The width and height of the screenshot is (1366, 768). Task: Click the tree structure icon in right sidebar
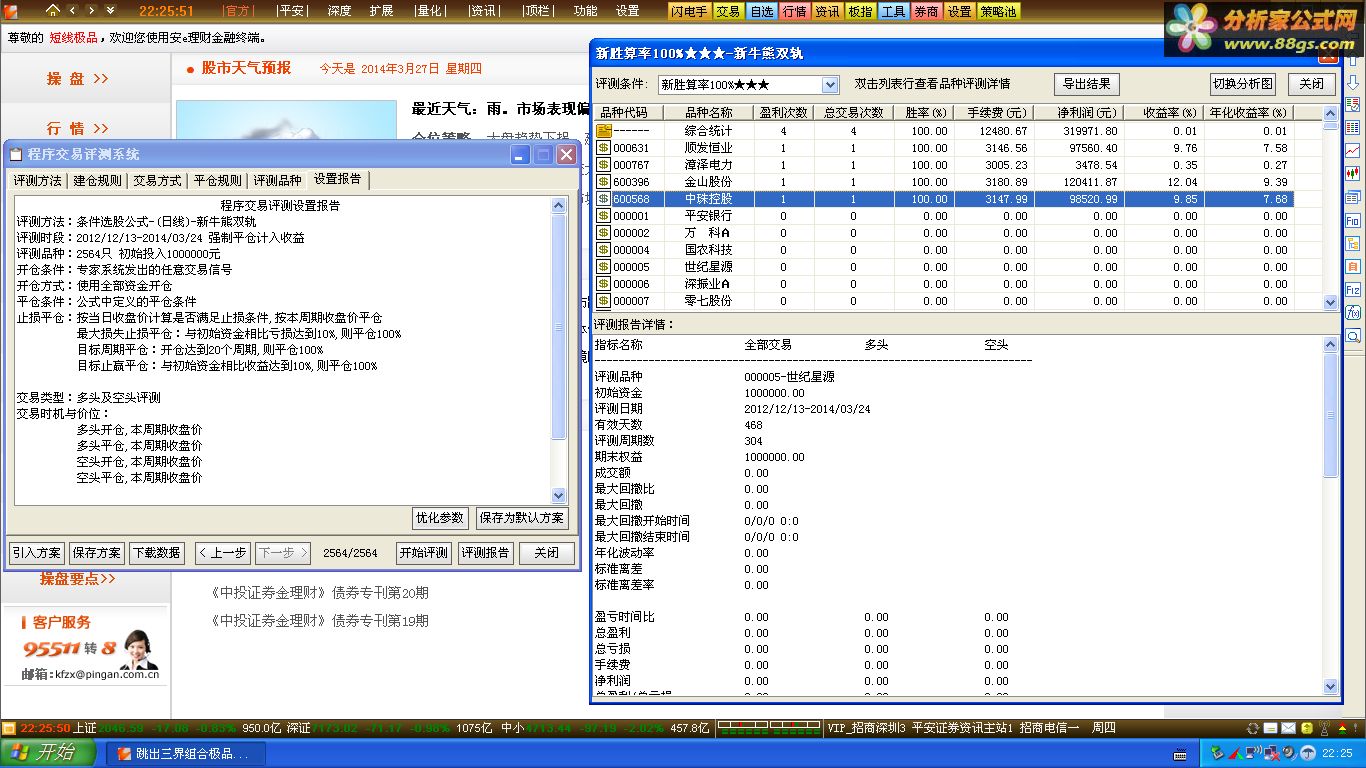[1352, 243]
